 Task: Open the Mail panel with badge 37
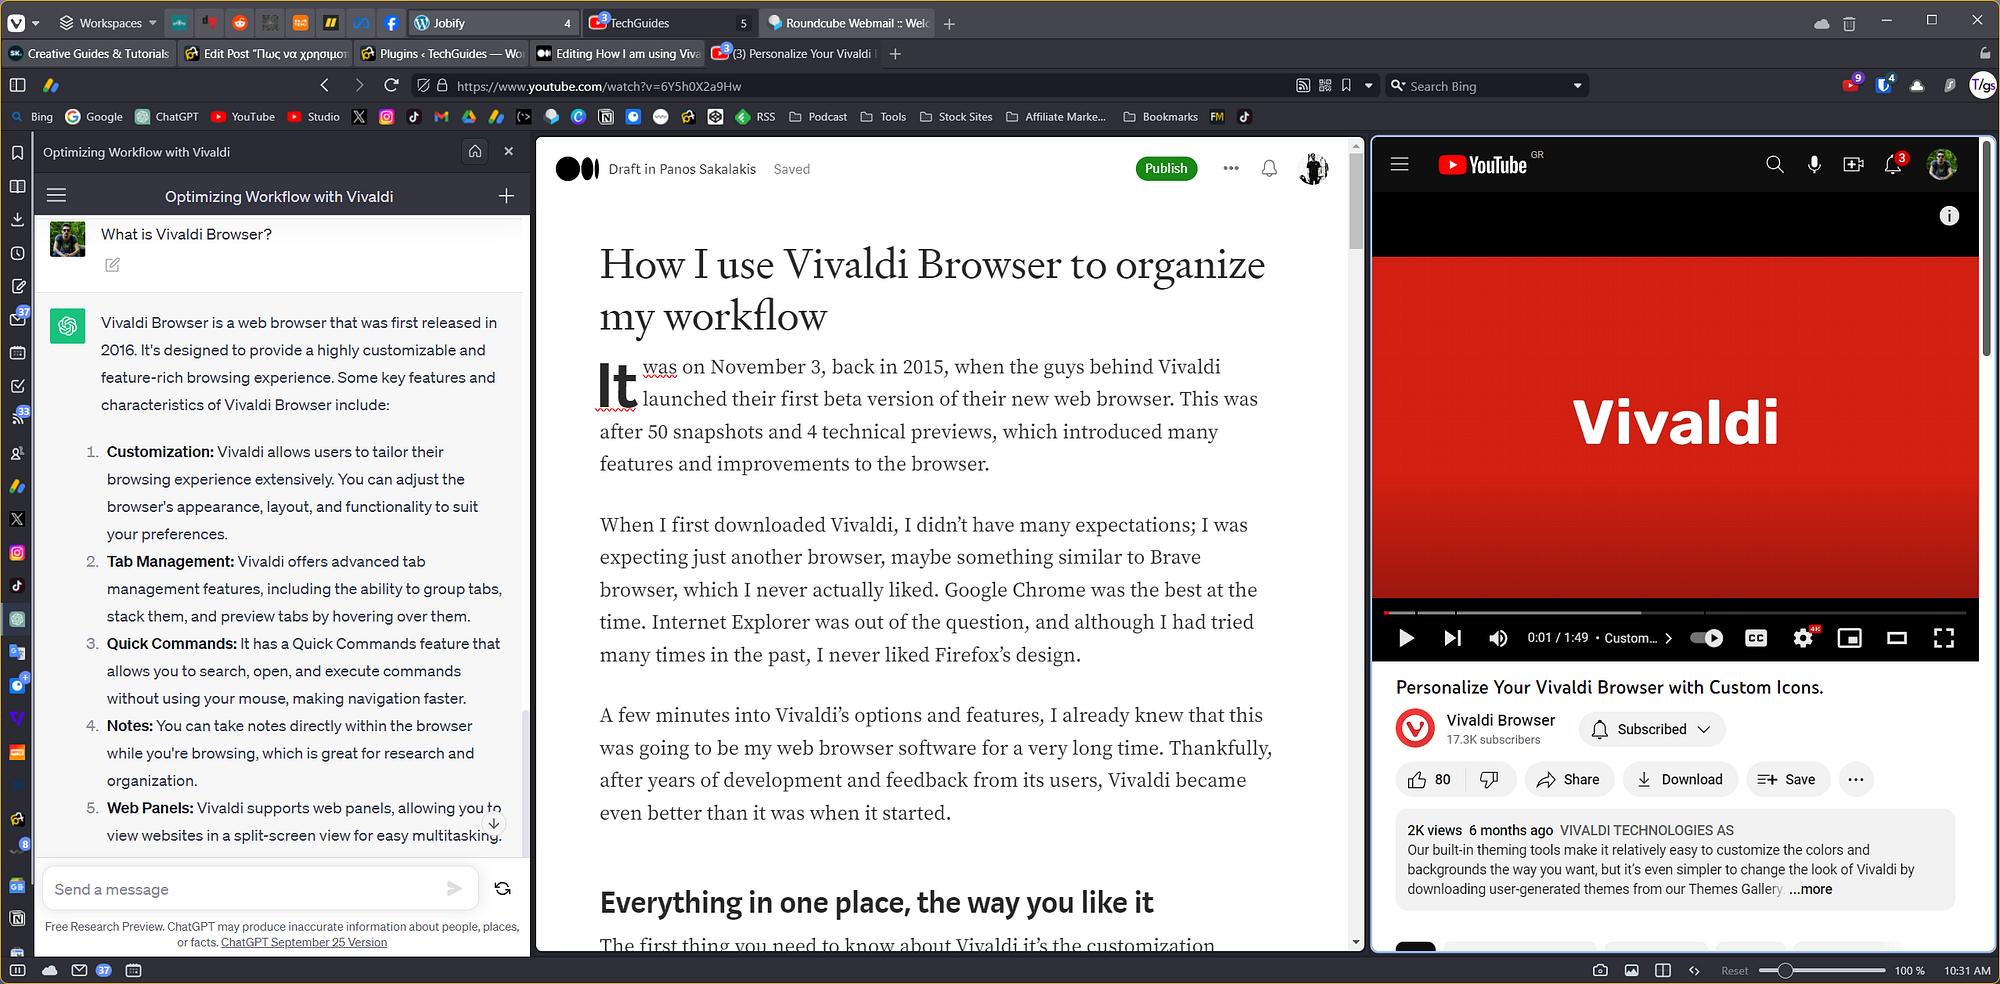(x=18, y=319)
